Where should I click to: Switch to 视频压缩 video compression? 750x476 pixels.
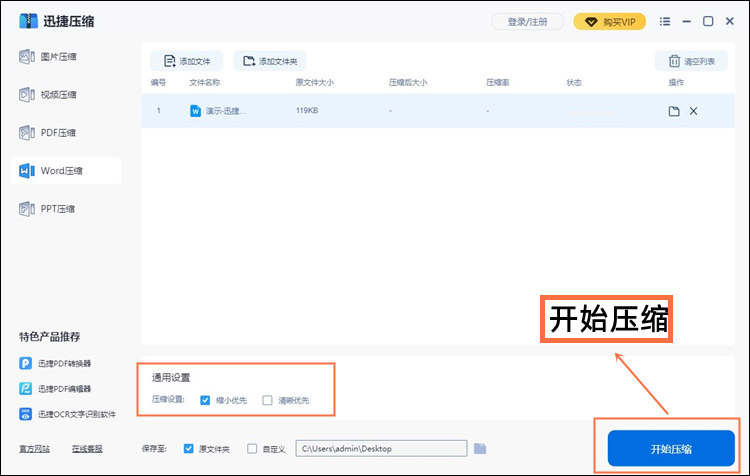(x=60, y=95)
